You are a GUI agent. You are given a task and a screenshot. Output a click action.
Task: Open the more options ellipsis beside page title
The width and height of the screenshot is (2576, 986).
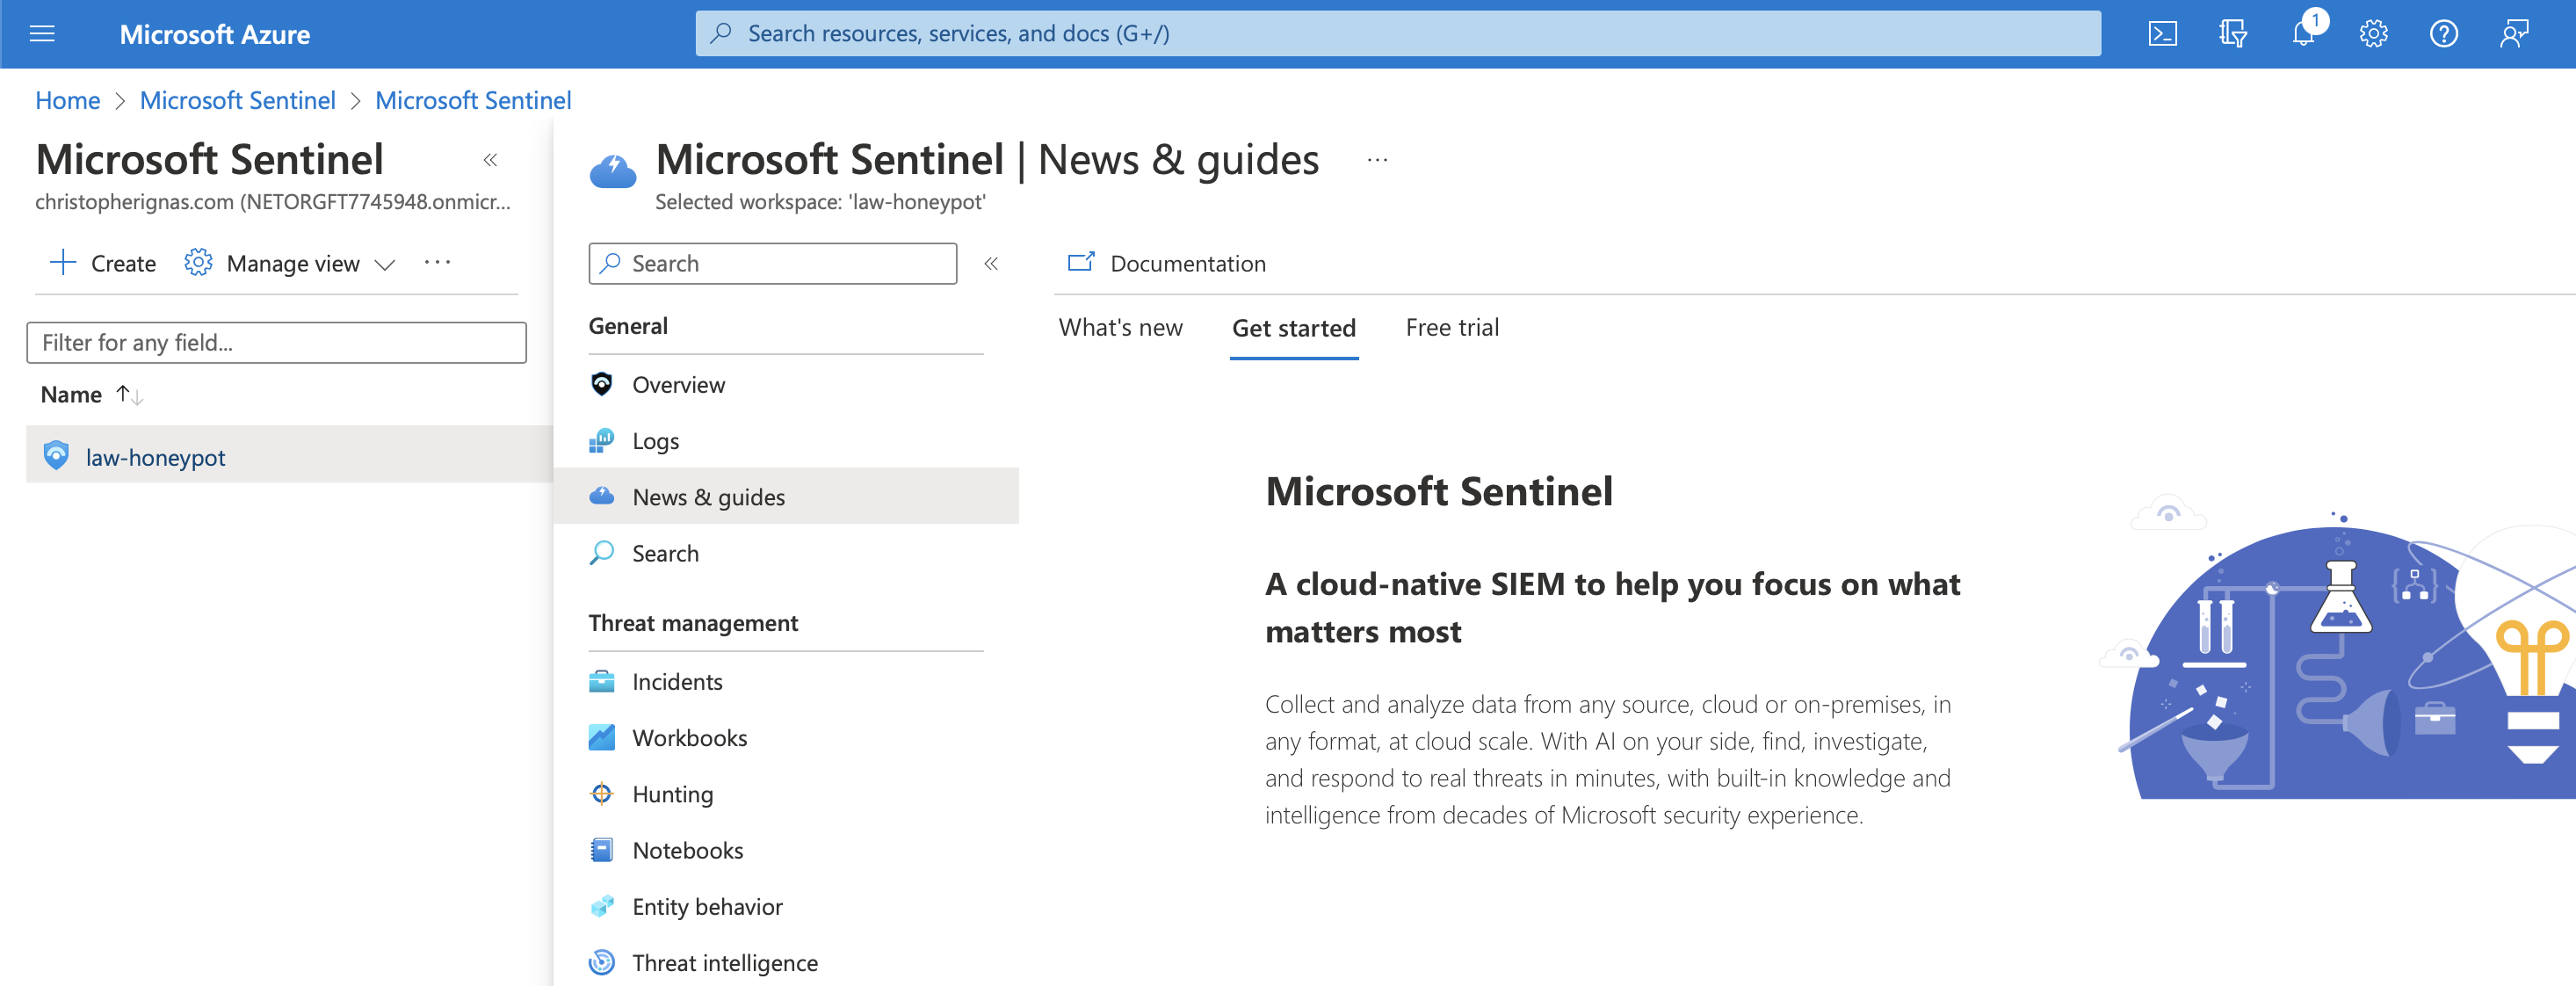[x=1377, y=160]
